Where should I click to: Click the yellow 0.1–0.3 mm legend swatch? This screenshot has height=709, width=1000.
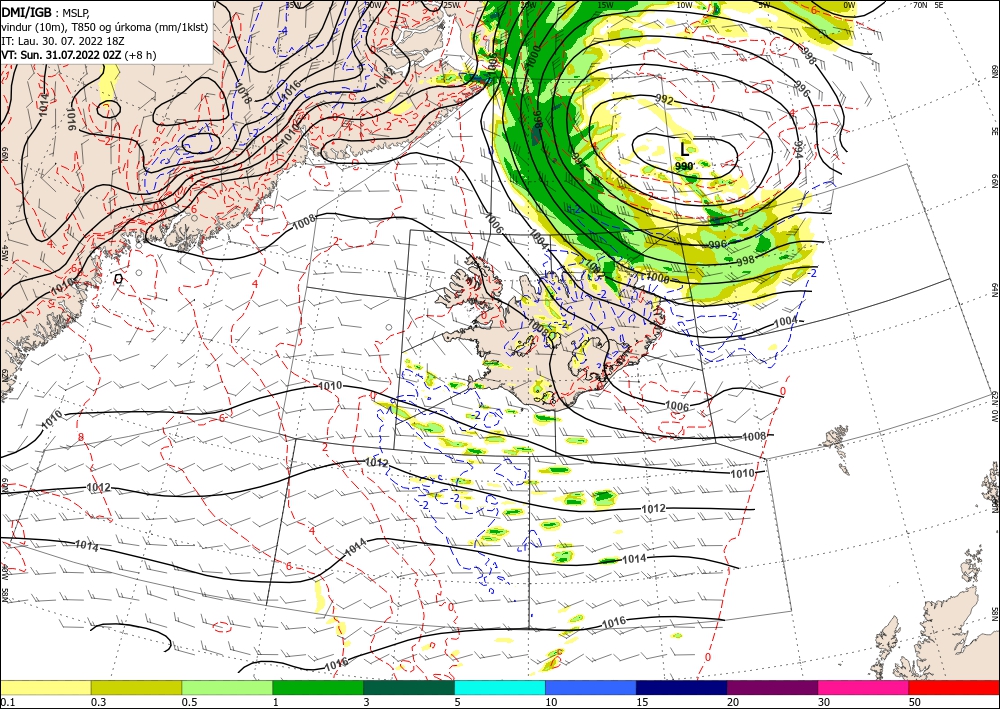pyautogui.click(x=46, y=687)
